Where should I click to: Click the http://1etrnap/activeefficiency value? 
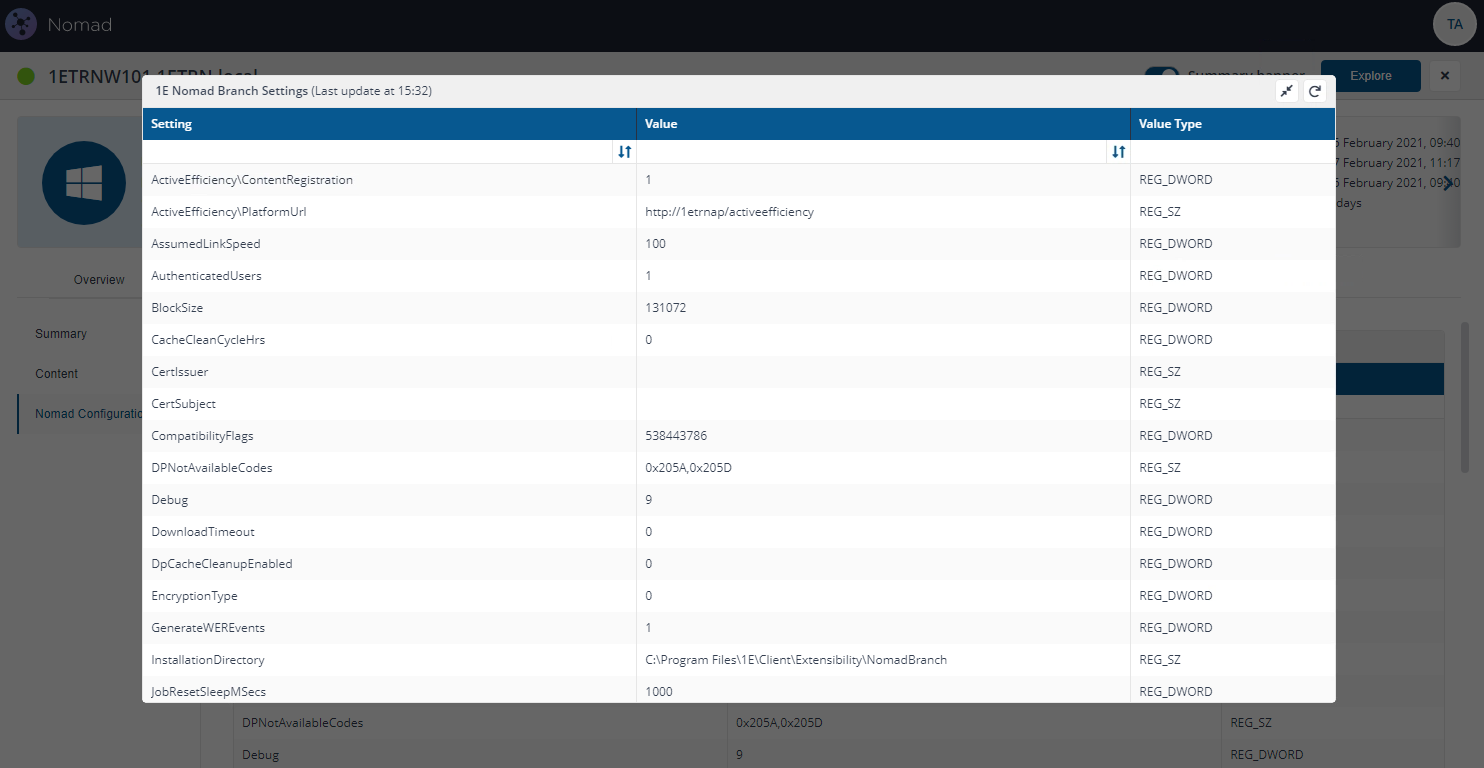(729, 212)
